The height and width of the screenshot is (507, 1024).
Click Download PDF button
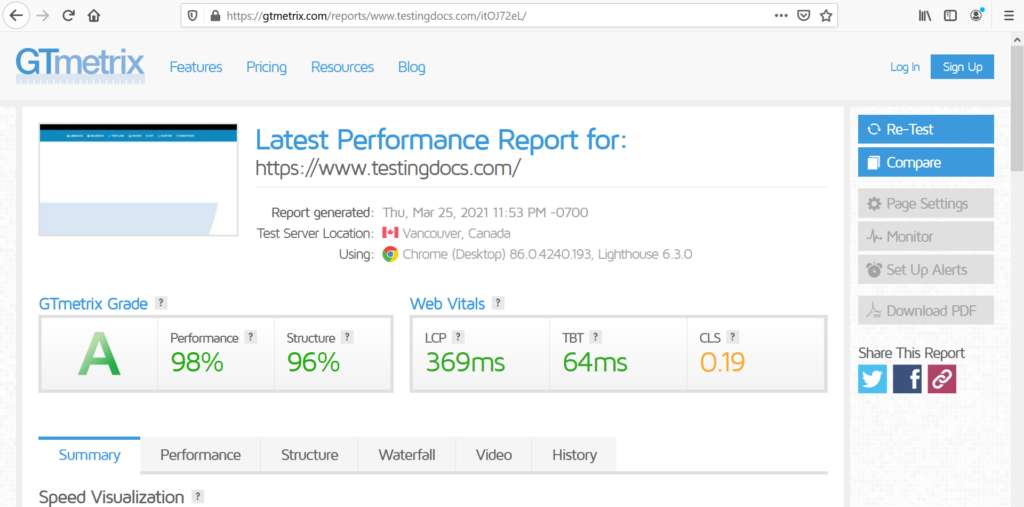point(926,310)
